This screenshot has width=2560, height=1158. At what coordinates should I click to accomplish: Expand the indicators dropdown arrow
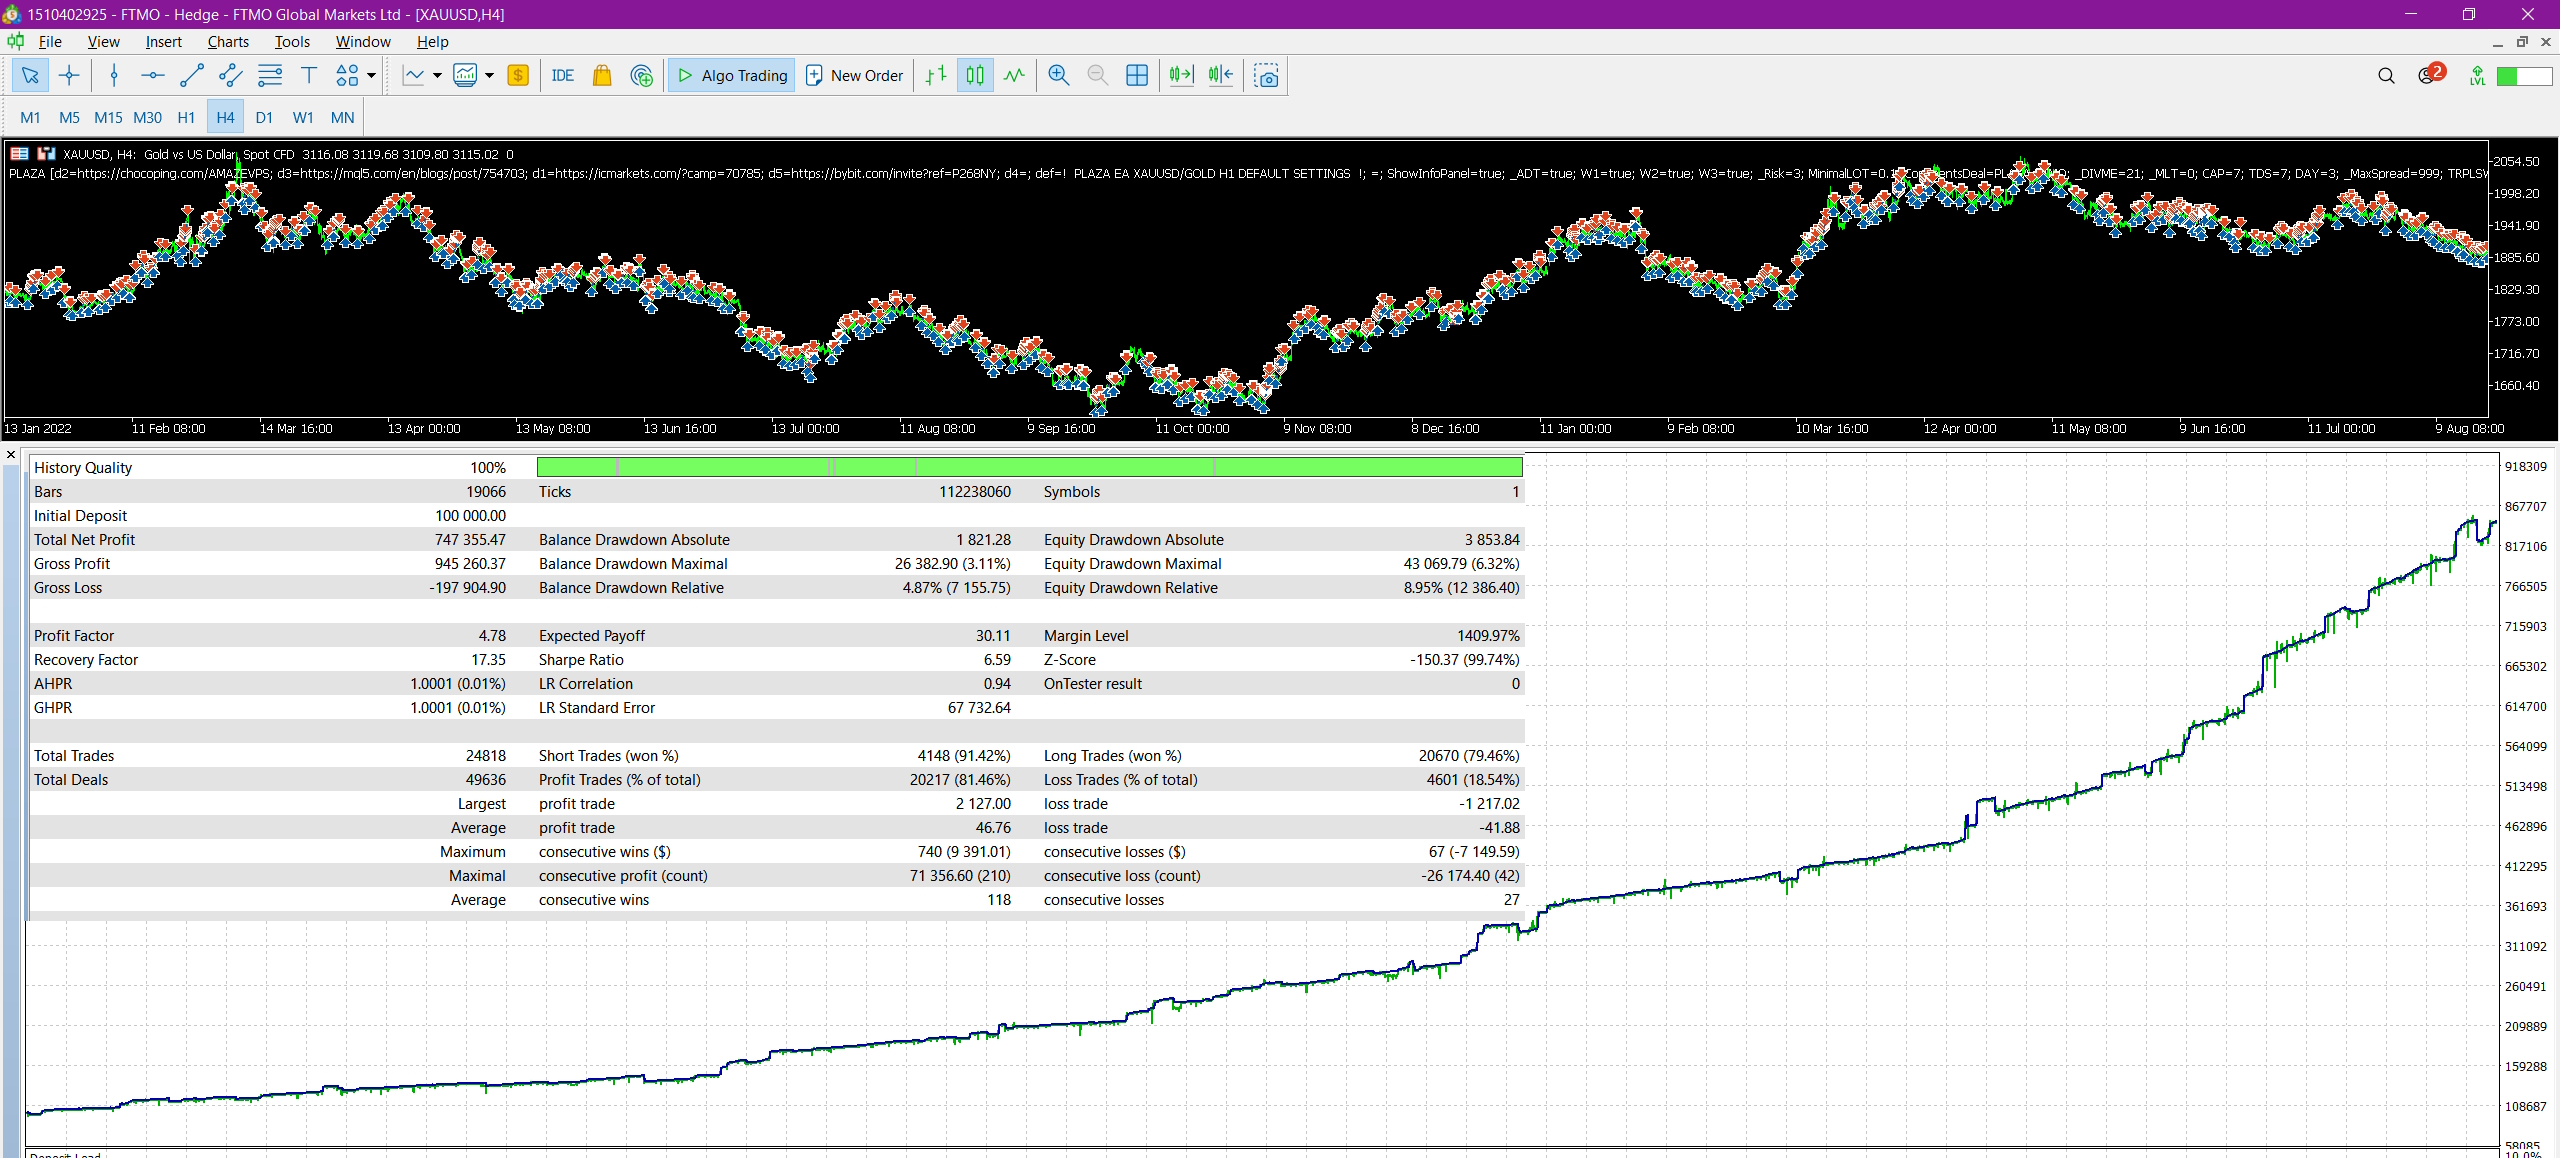[437, 75]
